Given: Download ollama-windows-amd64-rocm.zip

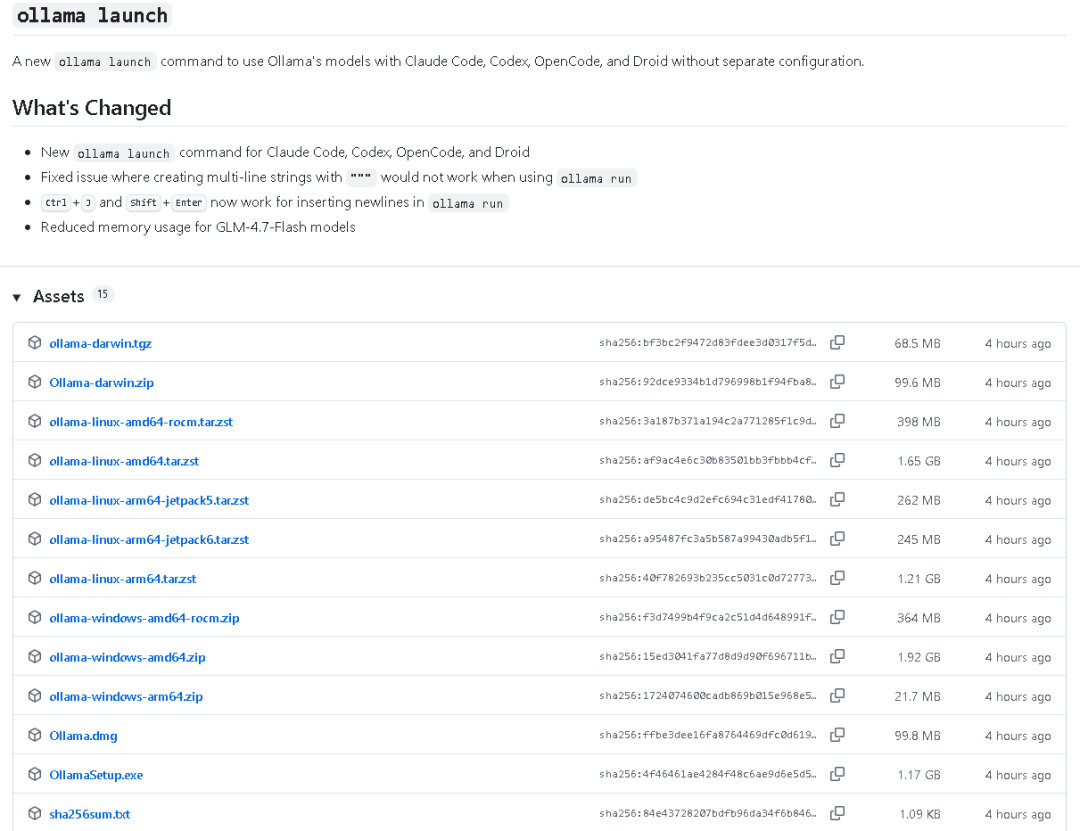Looking at the screenshot, I should coord(144,618).
